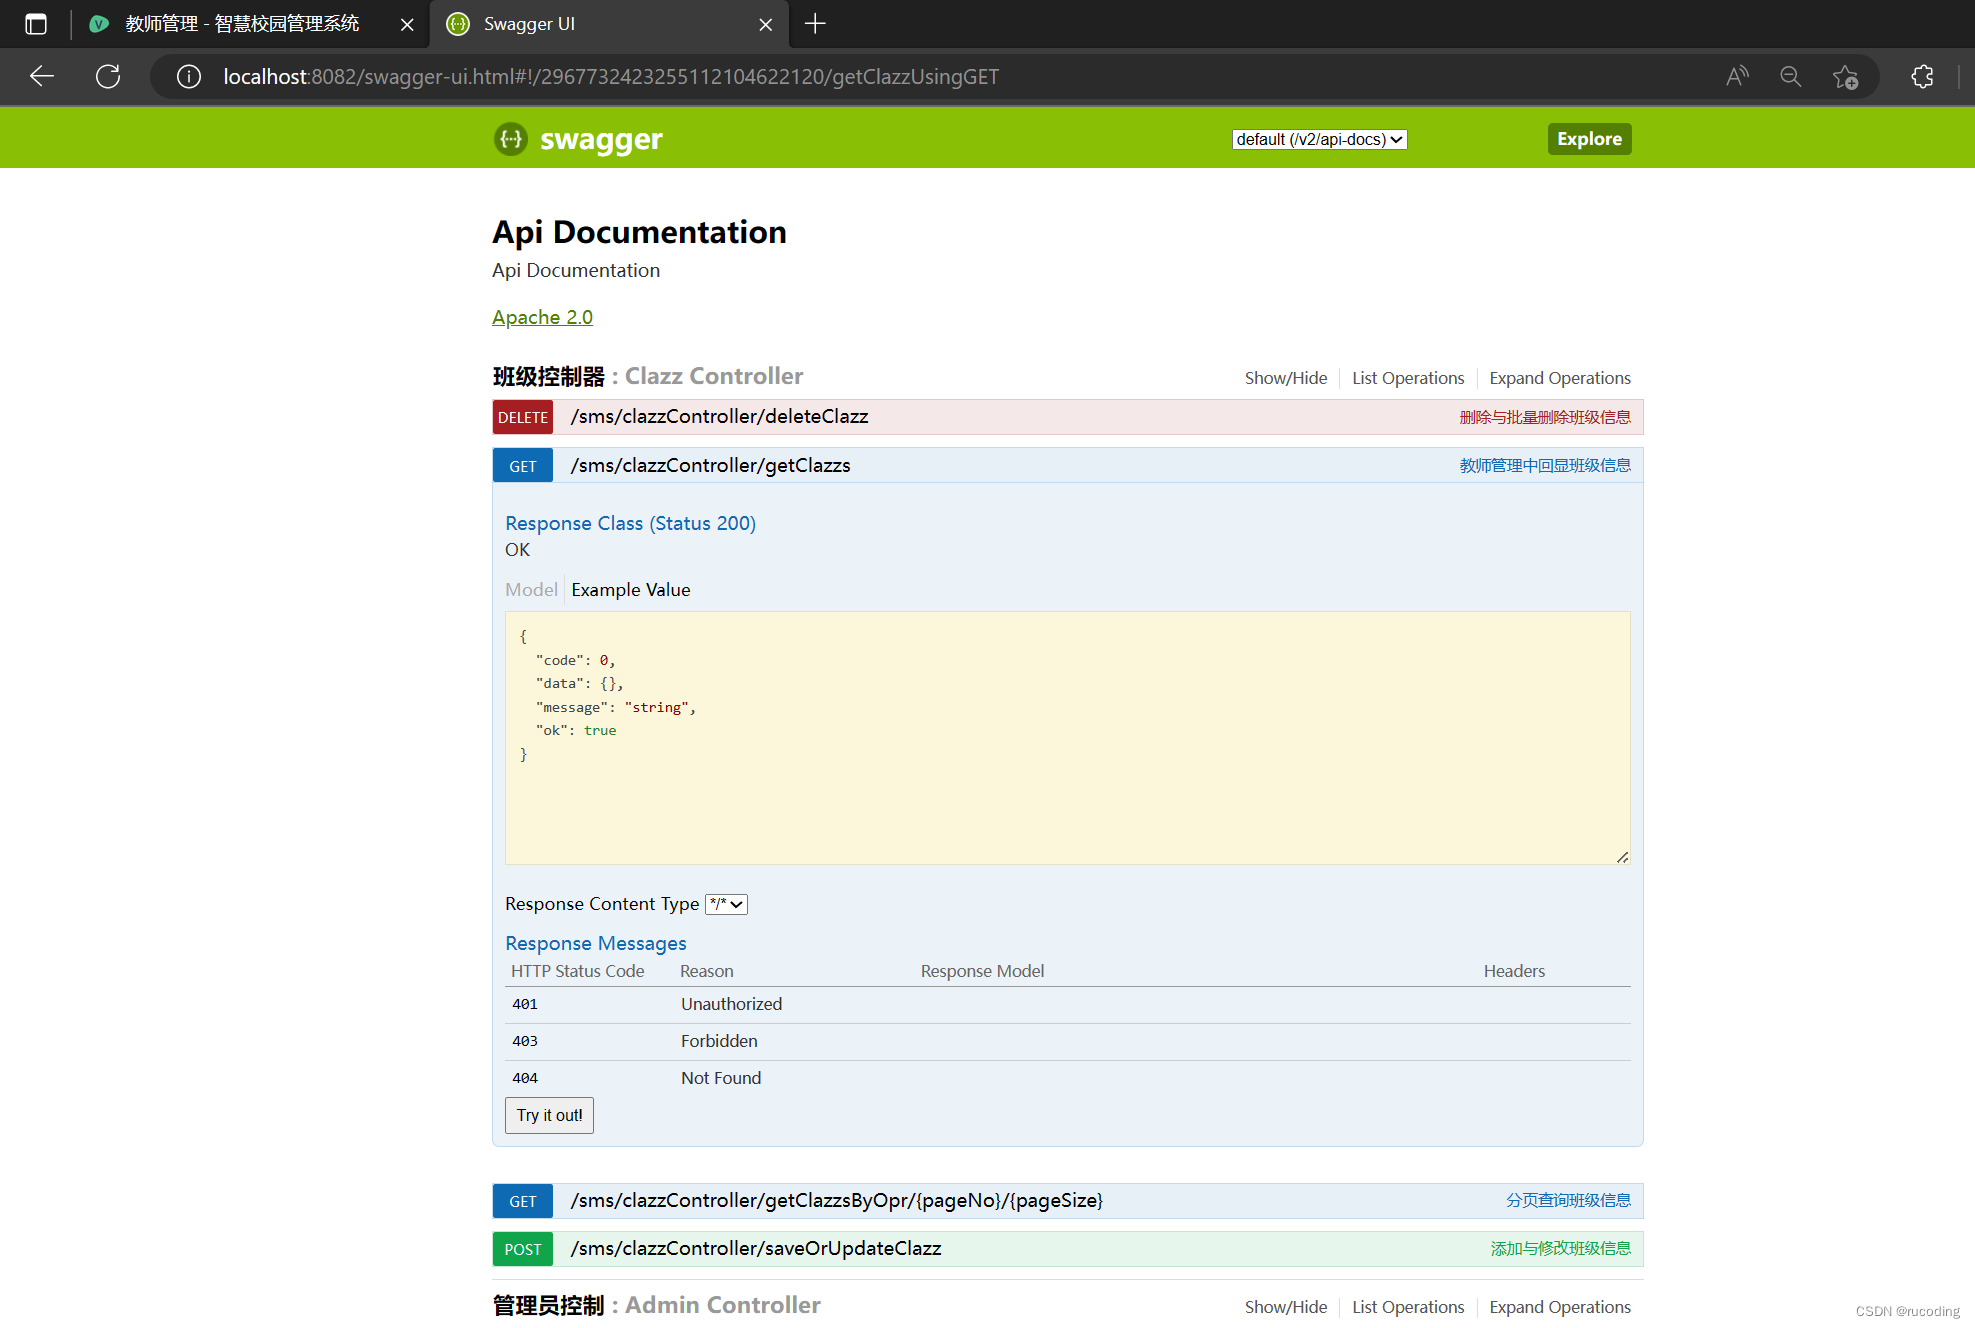Image resolution: width=1975 pixels, height=1328 pixels.
Task: View site information icon in address bar
Action: [x=189, y=76]
